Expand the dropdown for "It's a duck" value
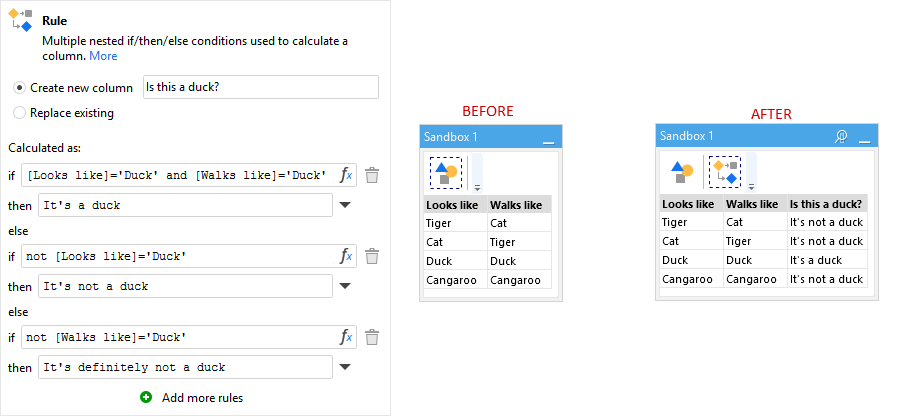The height and width of the screenshot is (416, 900). (x=345, y=205)
